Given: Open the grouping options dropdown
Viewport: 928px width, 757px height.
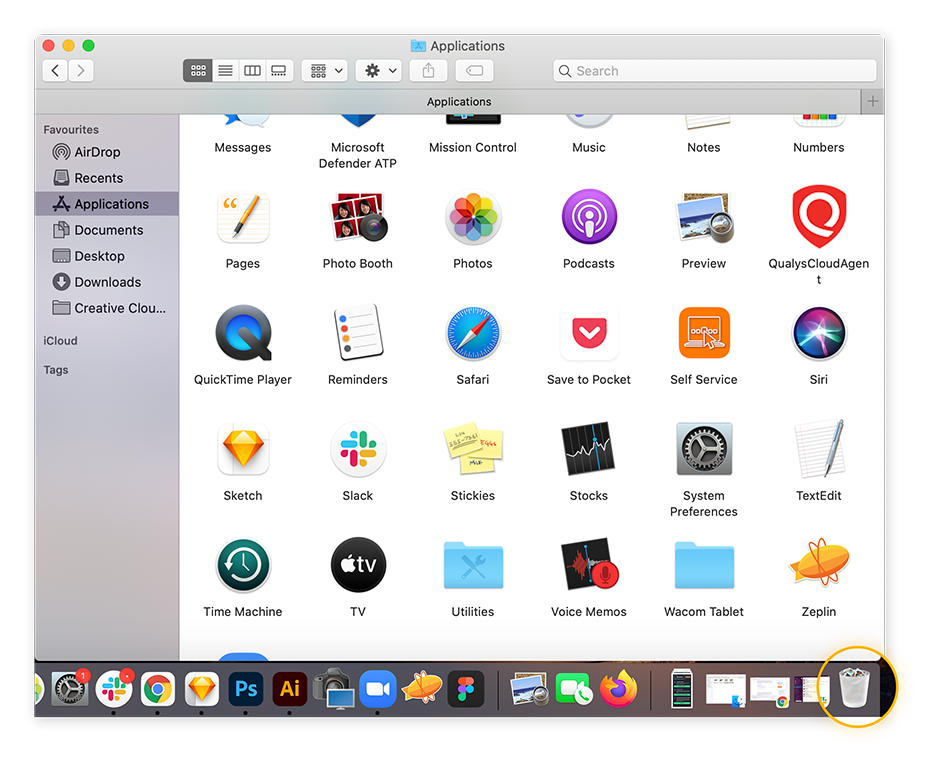Looking at the screenshot, I should click(325, 70).
